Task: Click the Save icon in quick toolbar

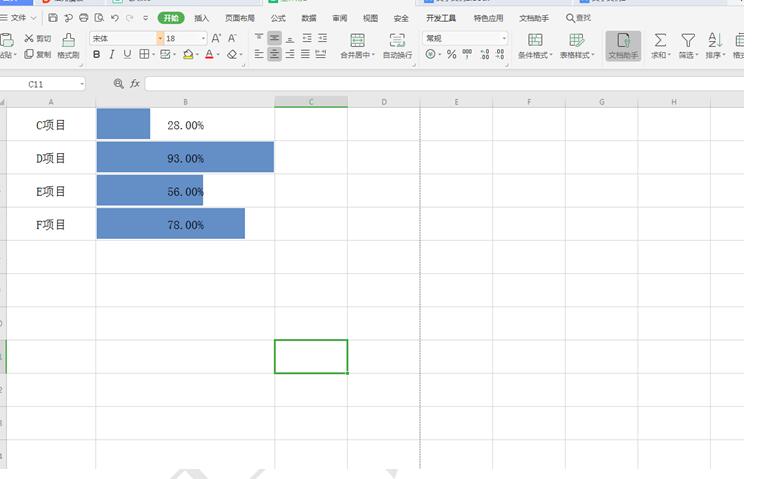Action: 53,18
